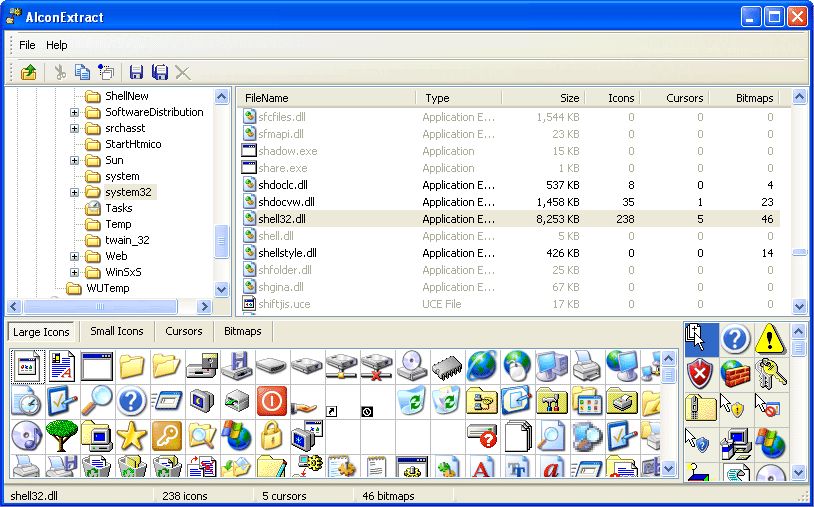The width and height of the screenshot is (814, 507).
Task: Click the Copy toolbar icon
Action: 82,72
